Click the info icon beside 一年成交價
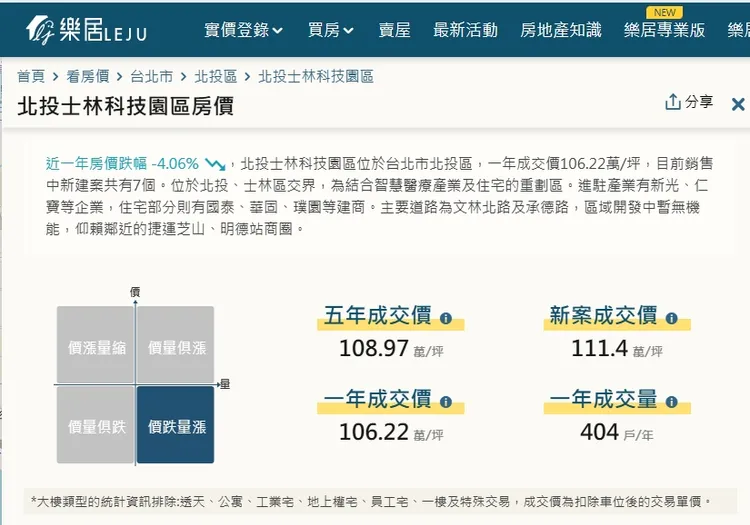This screenshot has height=525, width=750. [x=446, y=402]
